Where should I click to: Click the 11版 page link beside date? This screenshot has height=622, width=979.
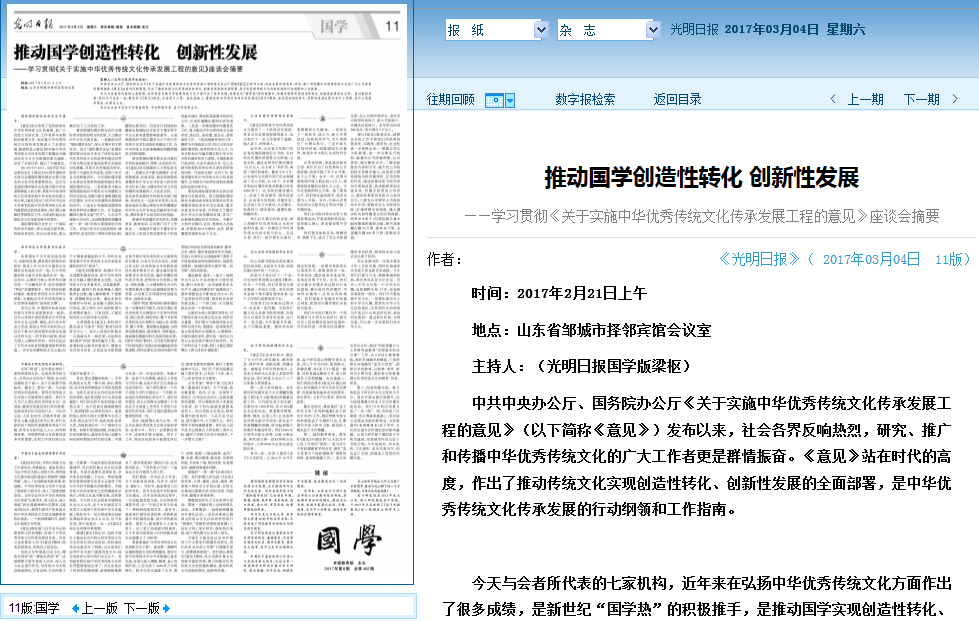tap(951, 259)
